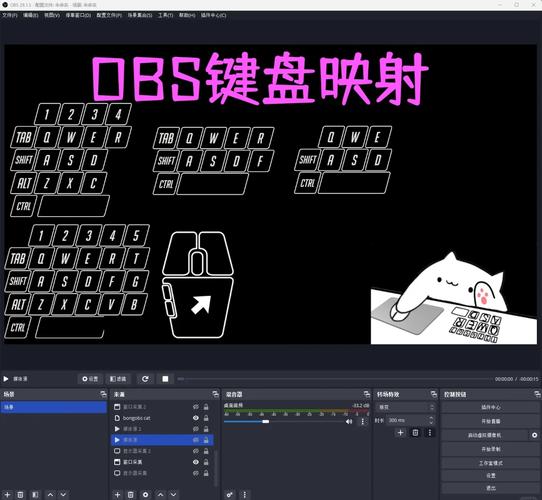Remove transition with the trash icon
Viewport: 542px width, 500px height.
coord(415,433)
